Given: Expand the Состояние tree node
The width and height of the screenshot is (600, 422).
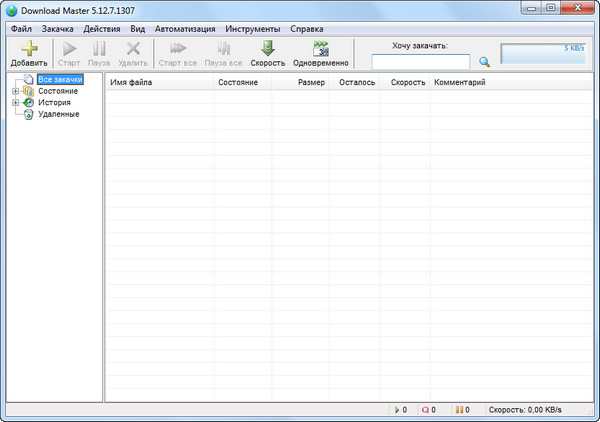Looking at the screenshot, I should [15, 91].
